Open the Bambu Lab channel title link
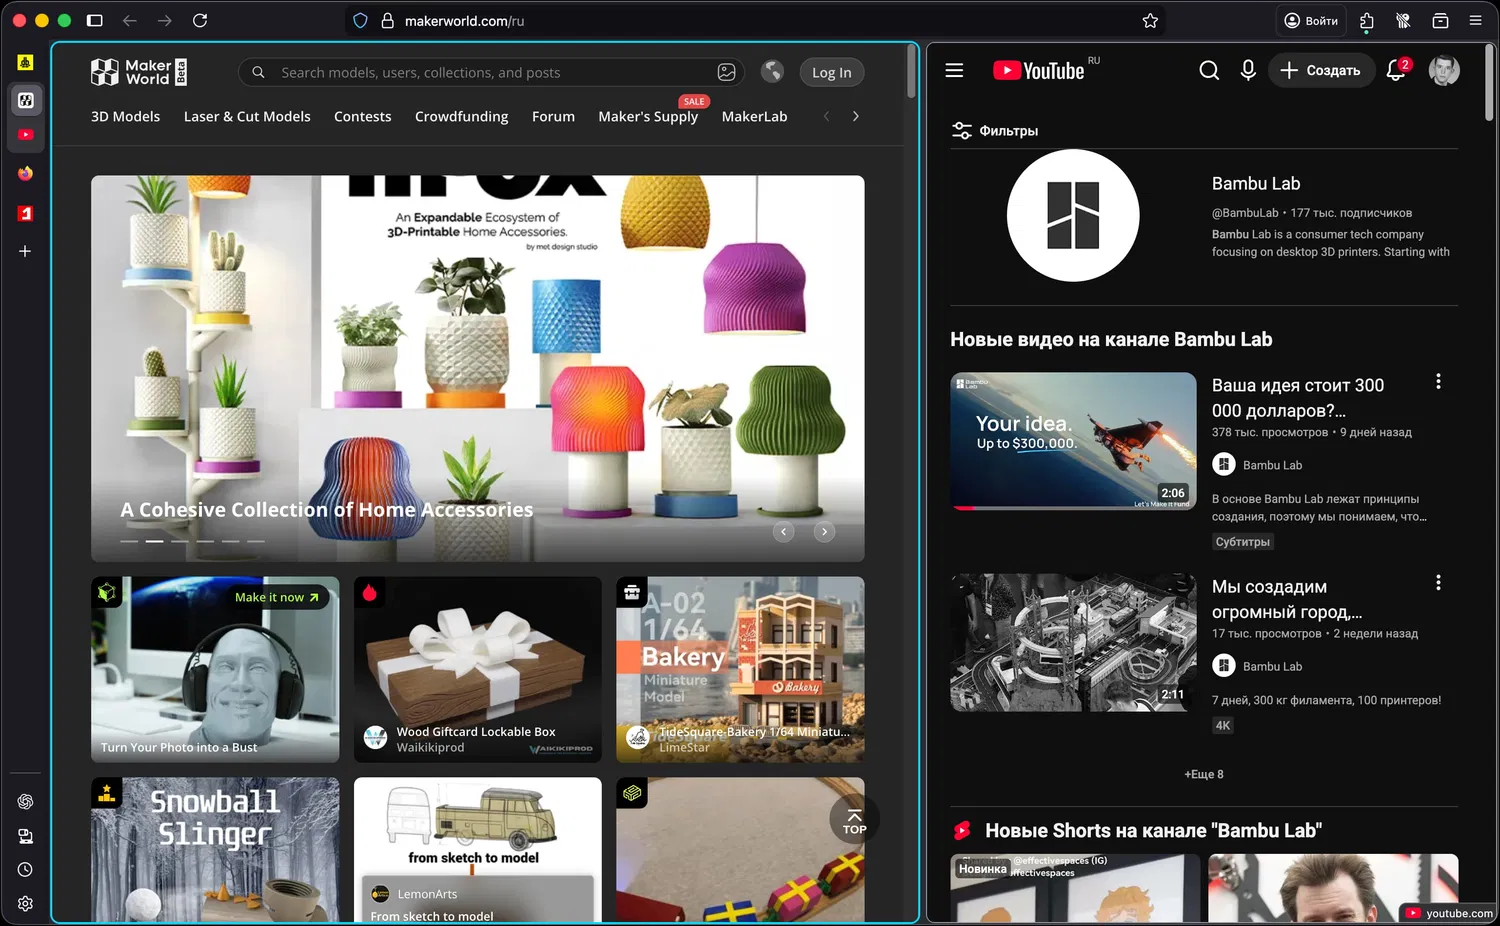The height and width of the screenshot is (926, 1500). pos(1256,184)
